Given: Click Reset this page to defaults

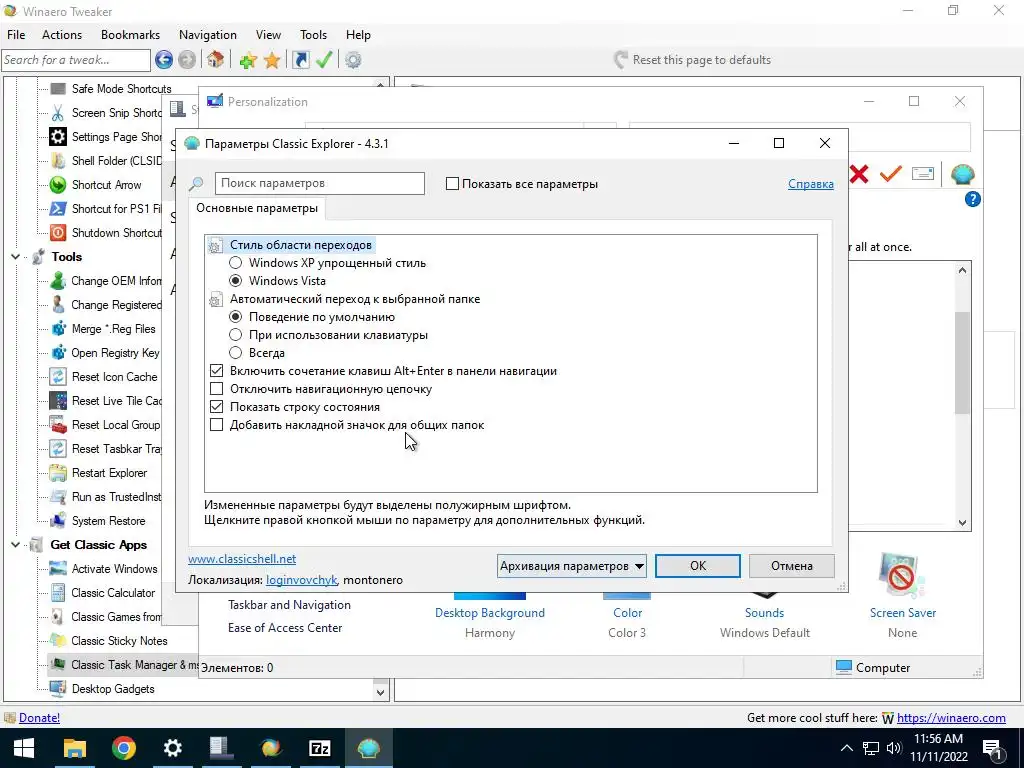Looking at the screenshot, I should click(x=692, y=60).
